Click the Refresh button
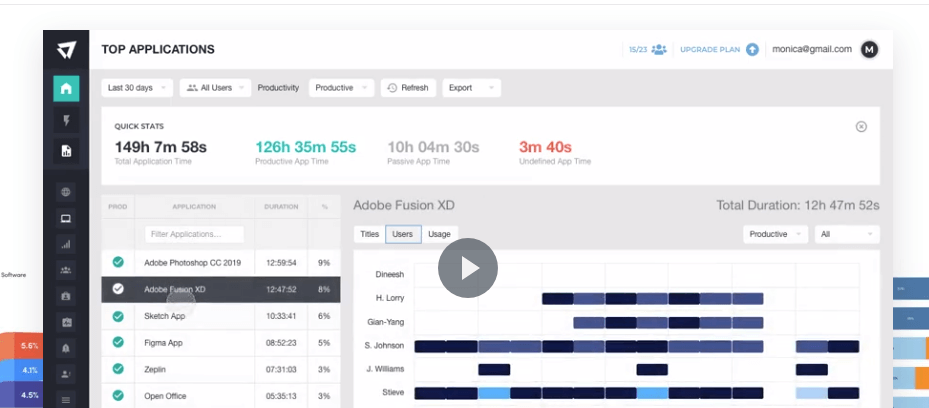This screenshot has height=408, width=929. pos(408,88)
